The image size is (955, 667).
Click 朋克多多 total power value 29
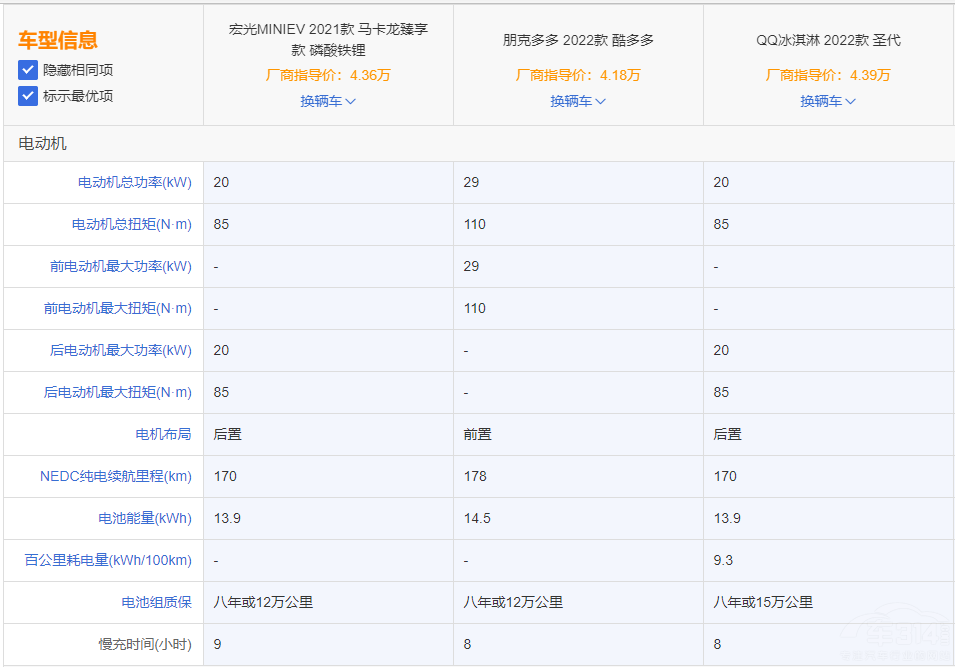471,182
